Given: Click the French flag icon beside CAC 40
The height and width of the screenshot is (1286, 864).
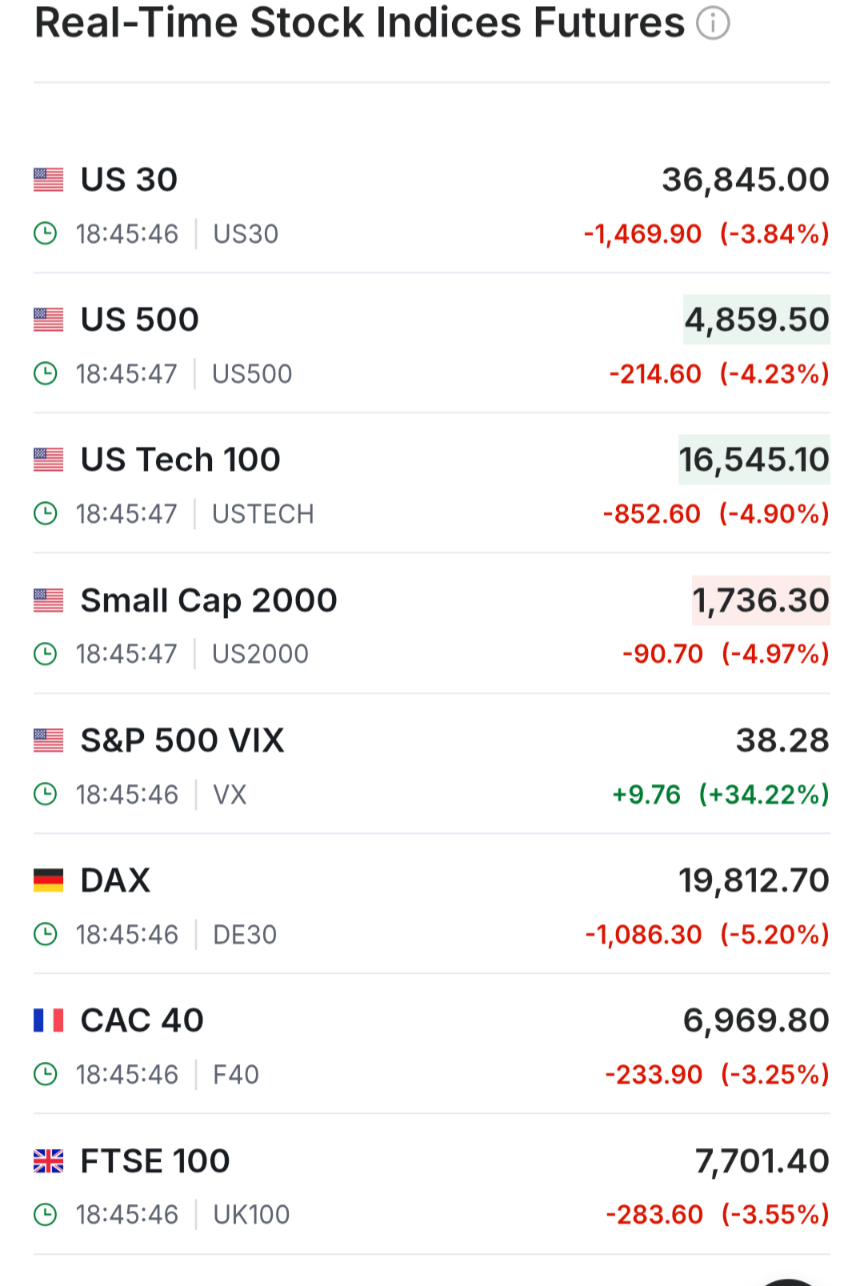Looking at the screenshot, I should [48, 1021].
